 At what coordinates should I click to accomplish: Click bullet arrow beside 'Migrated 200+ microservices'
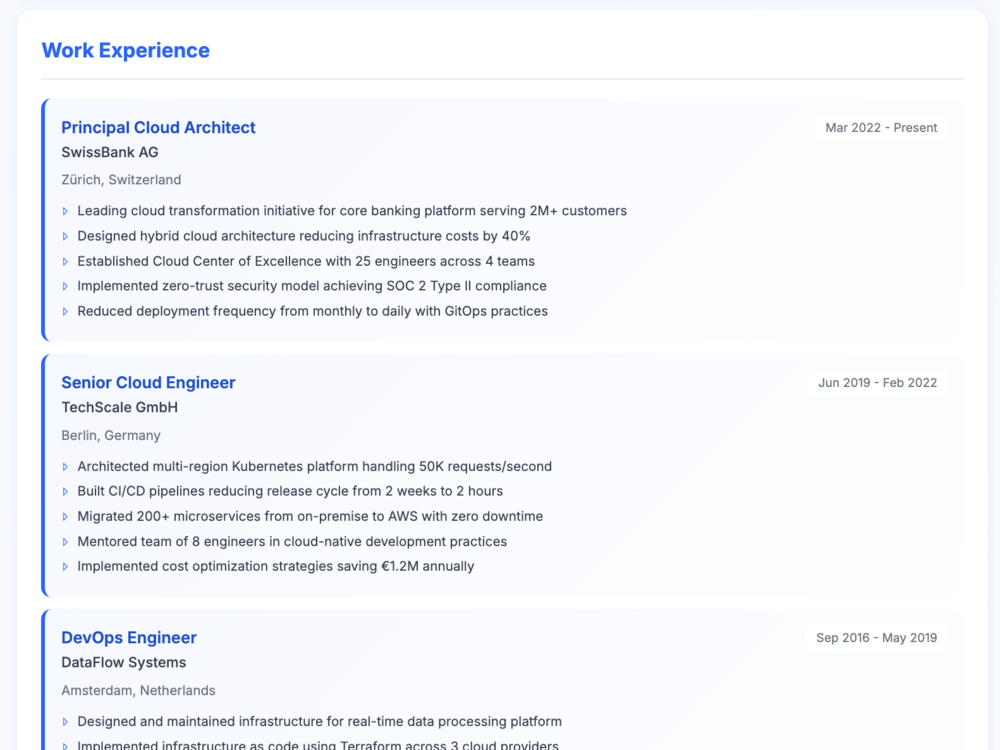65,517
